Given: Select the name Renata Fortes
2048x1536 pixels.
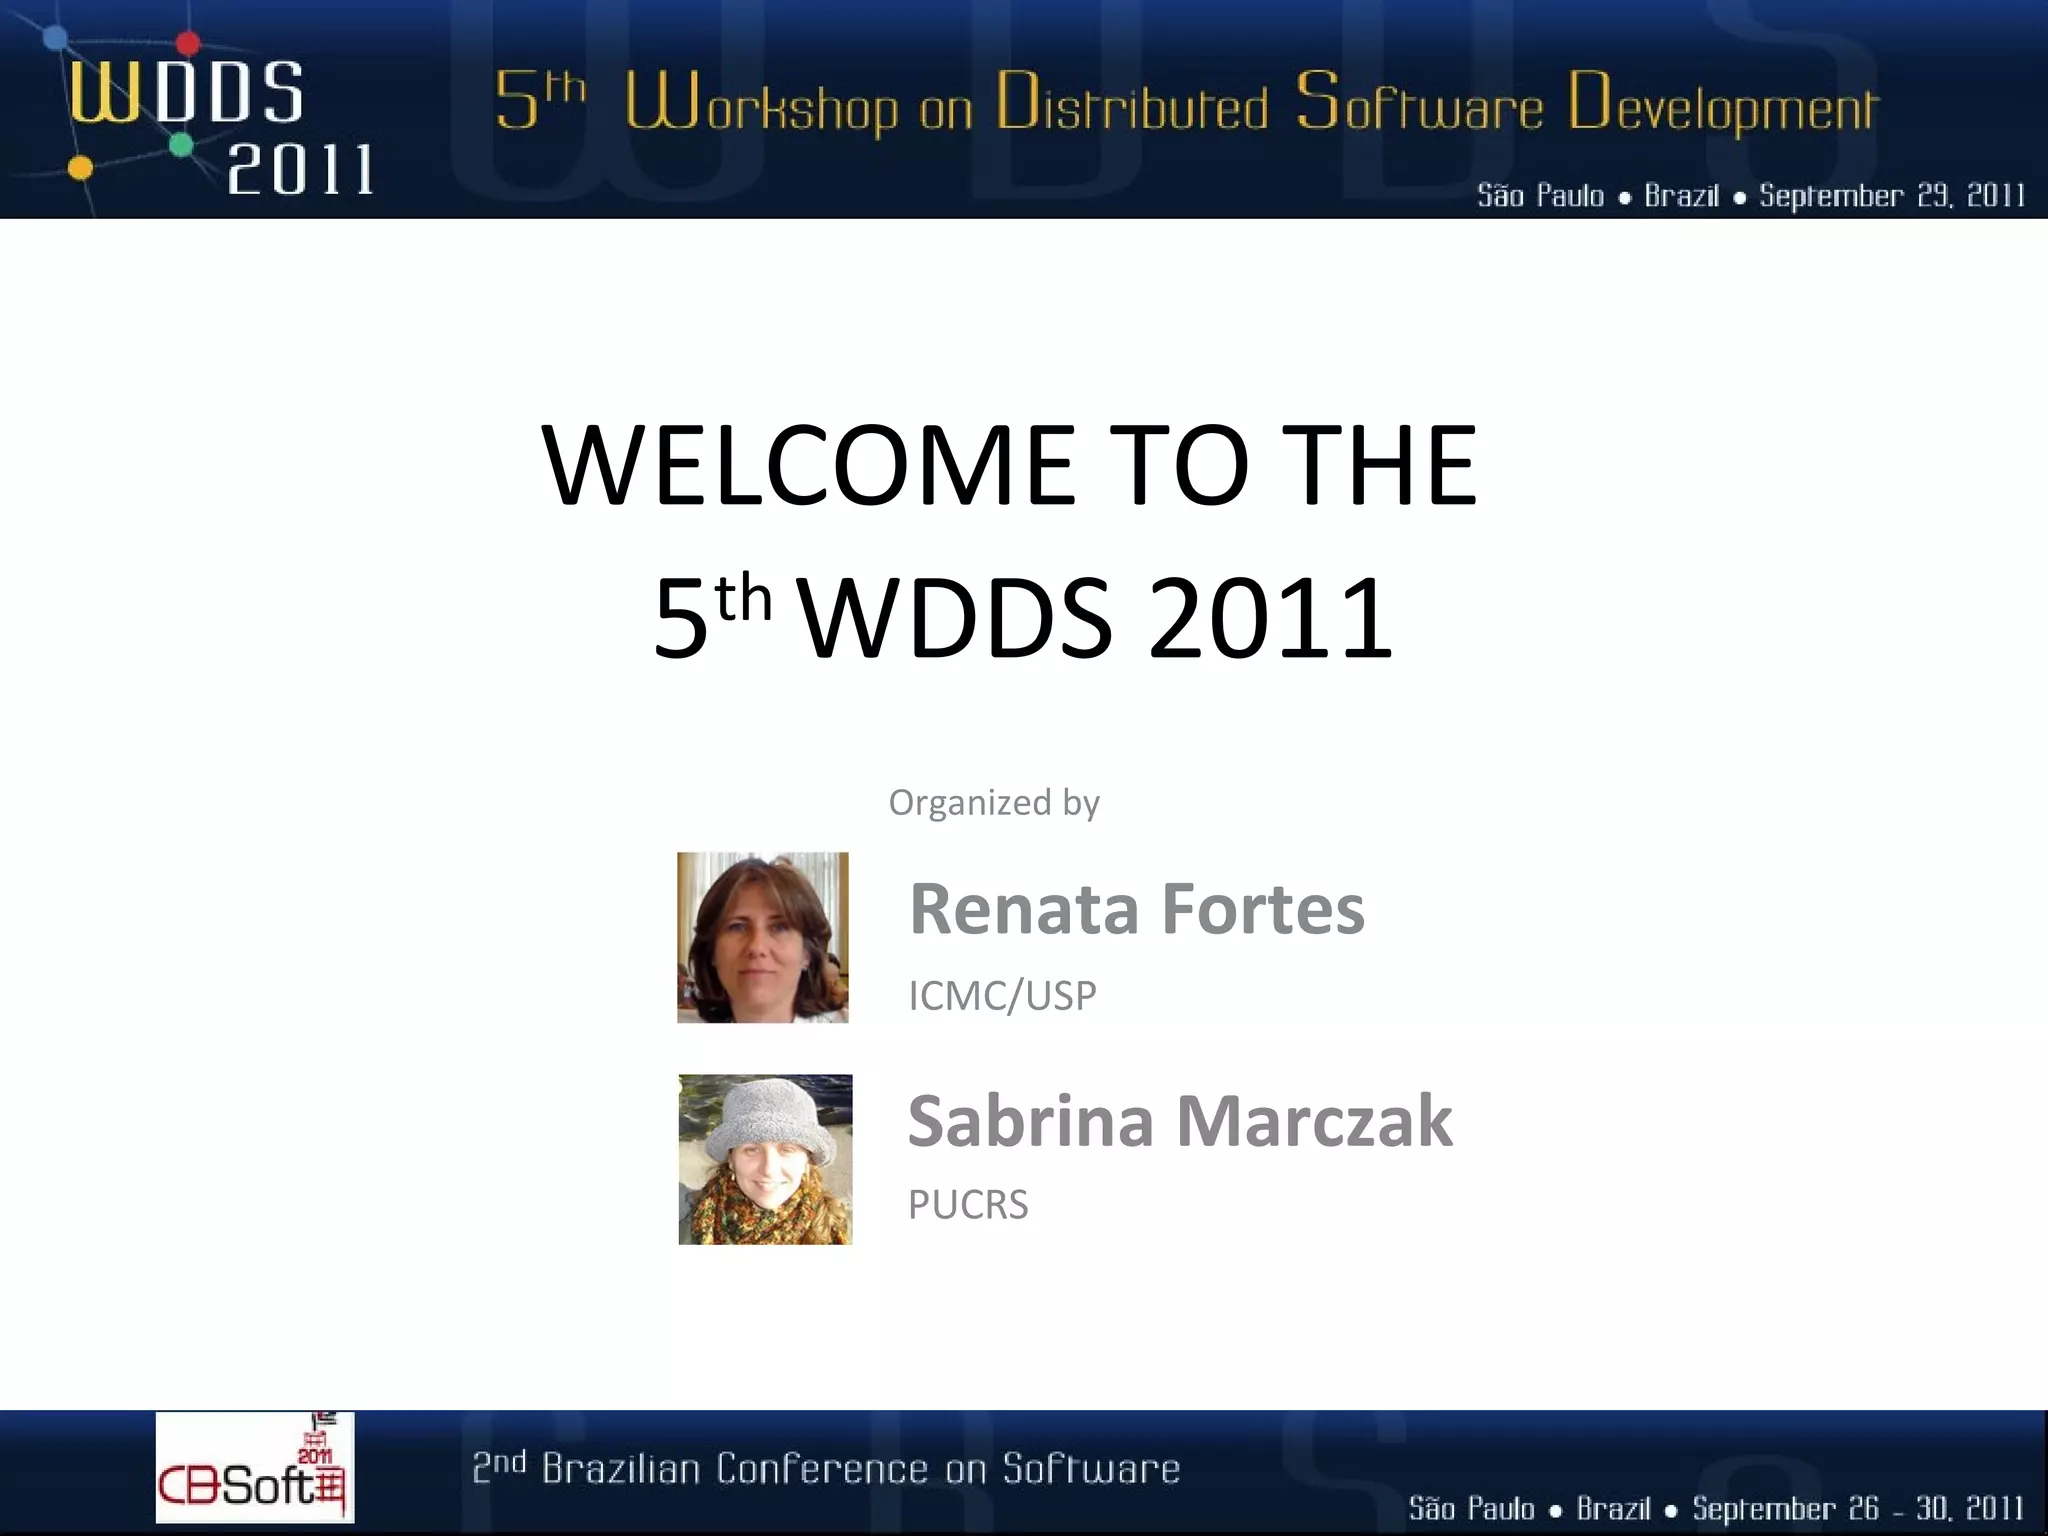Looking at the screenshot, I should (x=1136, y=909).
